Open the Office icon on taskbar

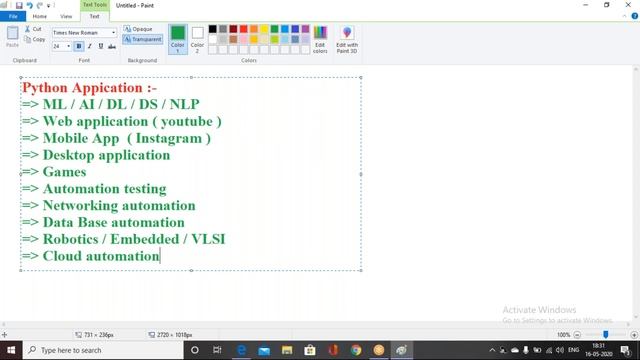tap(333, 350)
